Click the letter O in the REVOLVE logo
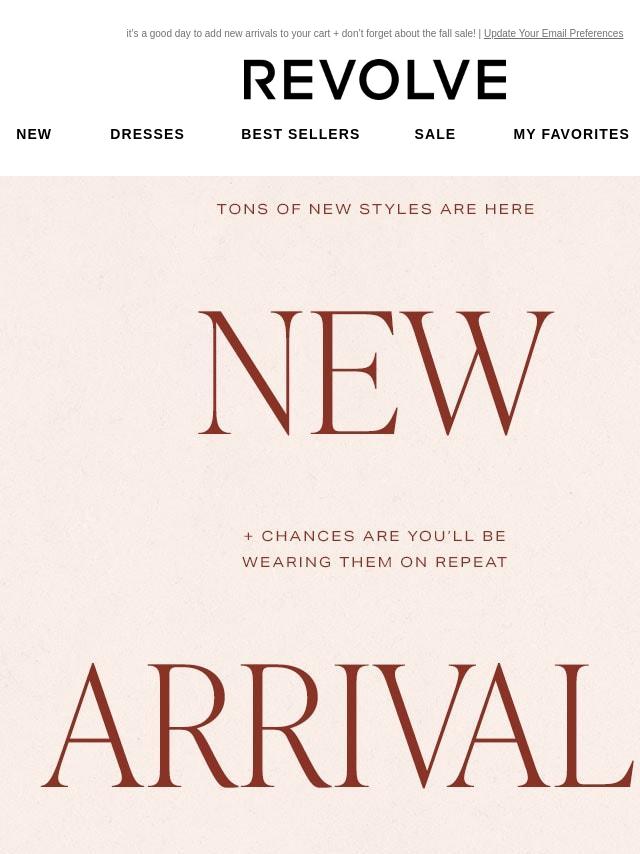The height and width of the screenshot is (854, 640). pyautogui.click(x=379, y=80)
